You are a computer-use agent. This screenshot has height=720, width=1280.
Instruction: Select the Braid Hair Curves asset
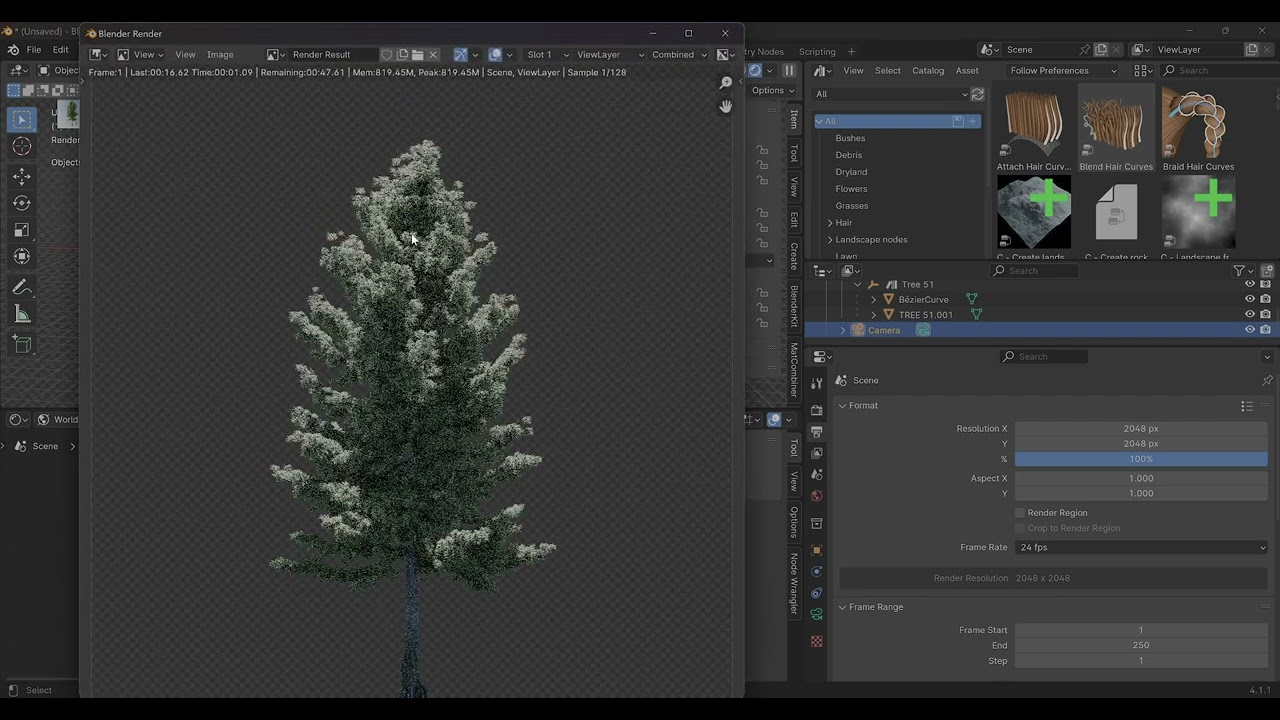(x=1198, y=129)
